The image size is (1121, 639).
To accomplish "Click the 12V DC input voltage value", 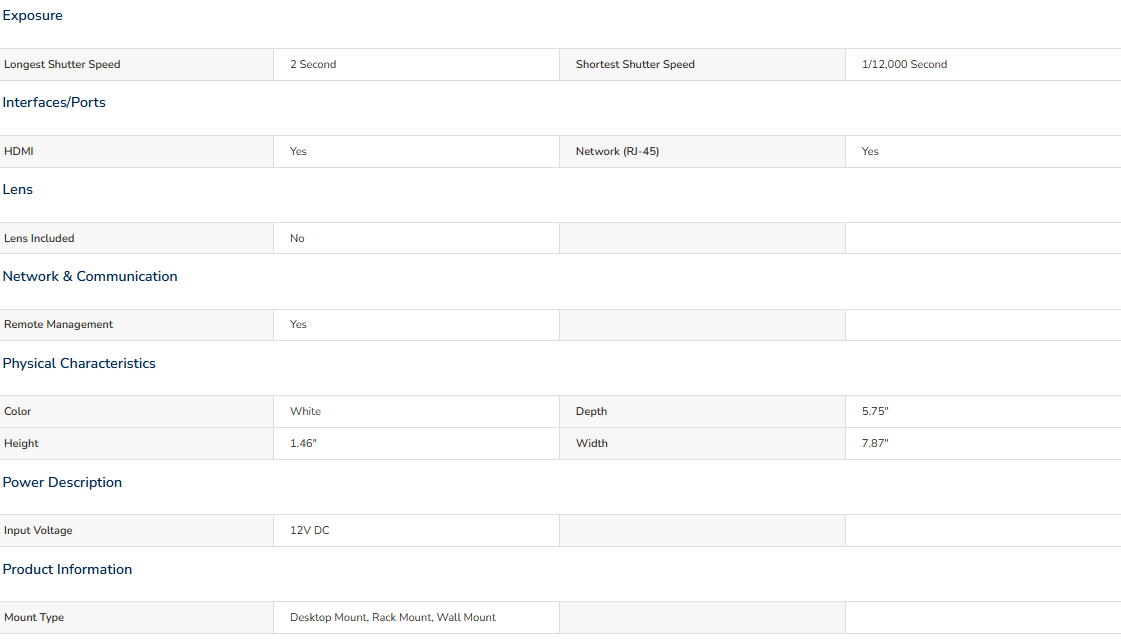I will coord(310,530).
